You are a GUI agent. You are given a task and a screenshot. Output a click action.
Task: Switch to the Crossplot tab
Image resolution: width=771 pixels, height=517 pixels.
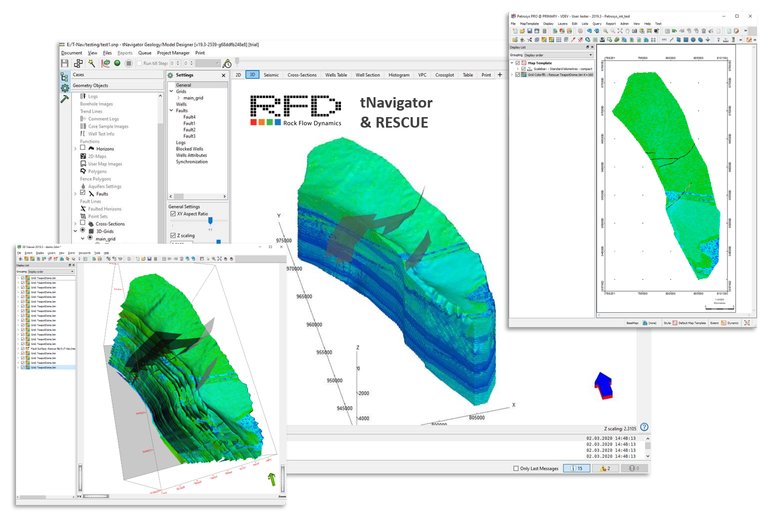(445, 75)
